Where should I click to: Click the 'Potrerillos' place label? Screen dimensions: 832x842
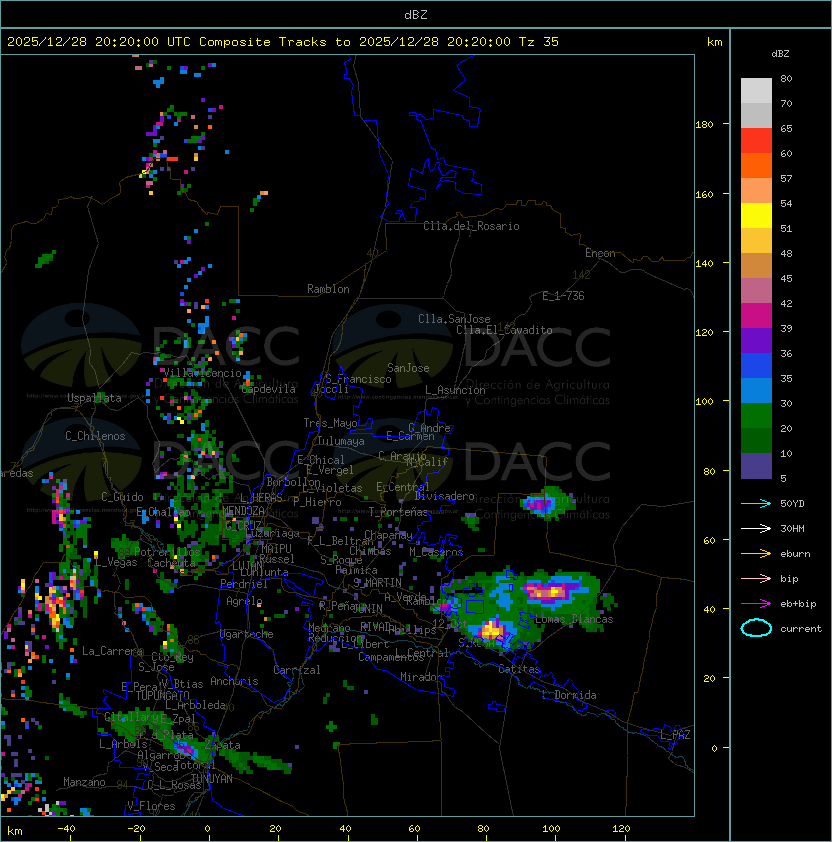pyautogui.click(x=167, y=552)
